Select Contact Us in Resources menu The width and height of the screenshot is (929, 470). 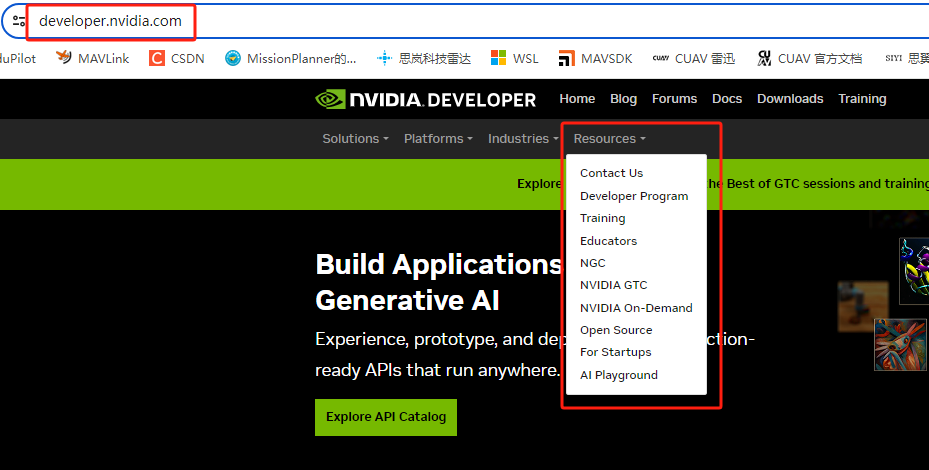(611, 173)
